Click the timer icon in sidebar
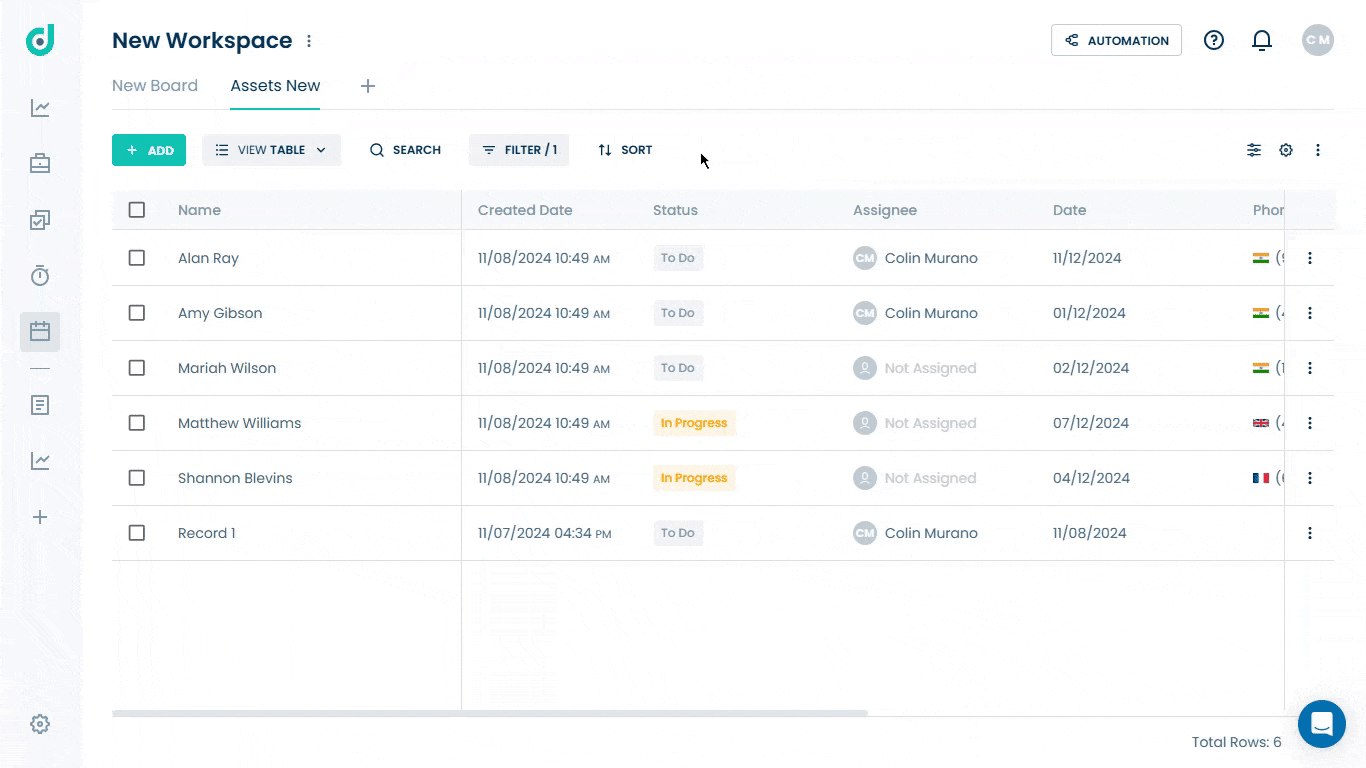The height and width of the screenshot is (768, 1366). click(40, 276)
